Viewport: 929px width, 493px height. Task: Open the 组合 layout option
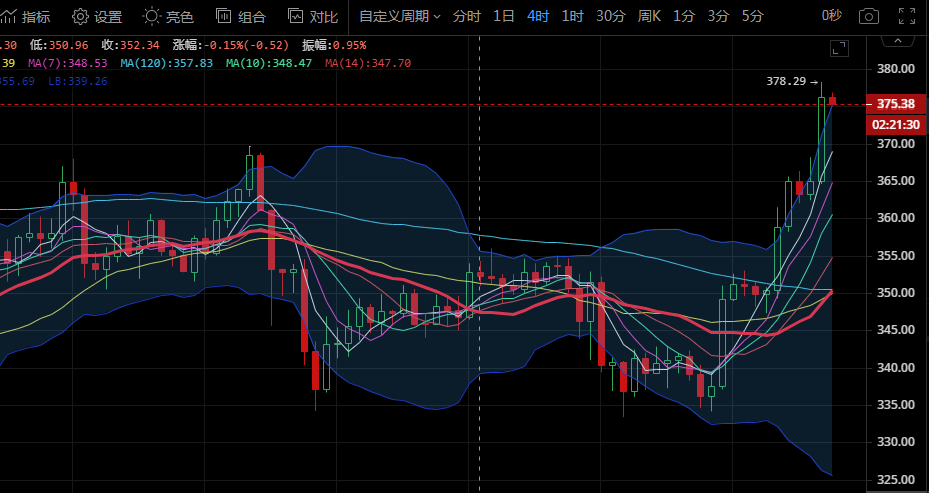241,16
